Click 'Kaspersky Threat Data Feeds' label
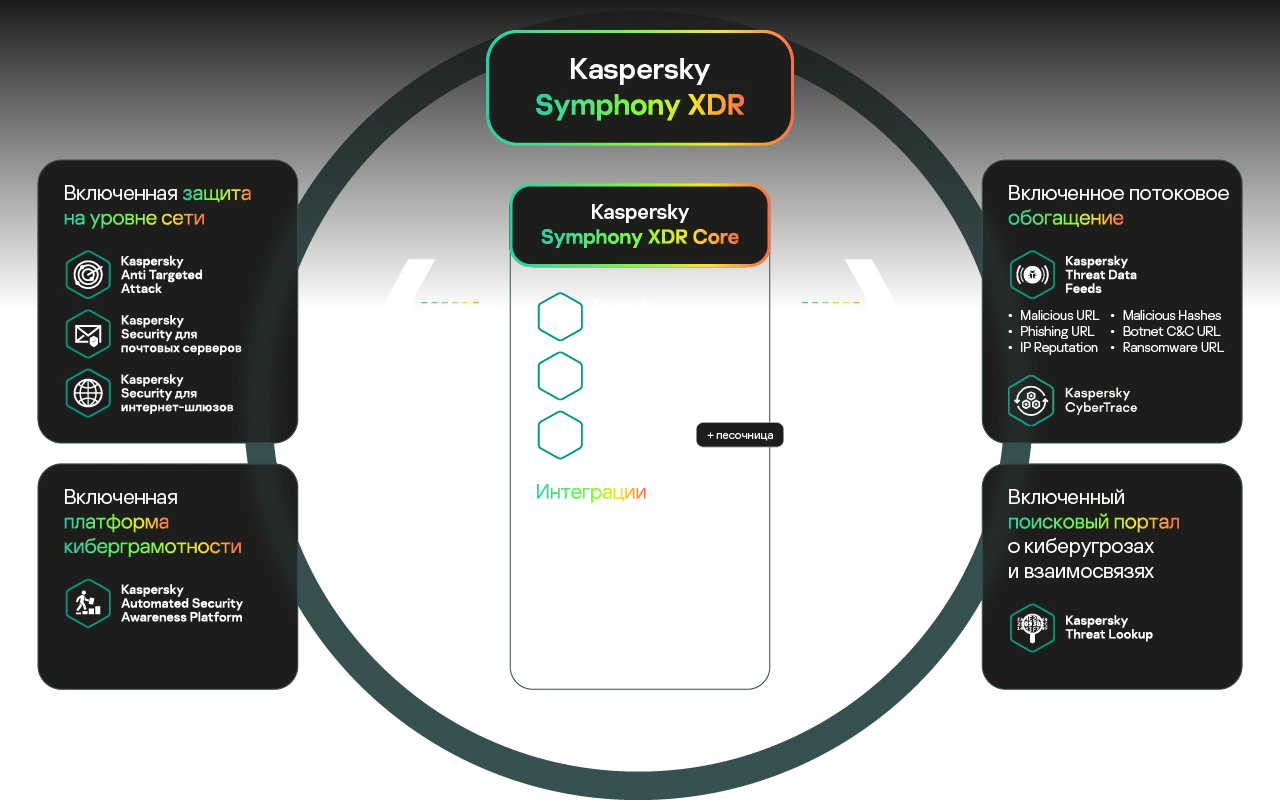The width and height of the screenshot is (1280, 800). tap(1101, 275)
